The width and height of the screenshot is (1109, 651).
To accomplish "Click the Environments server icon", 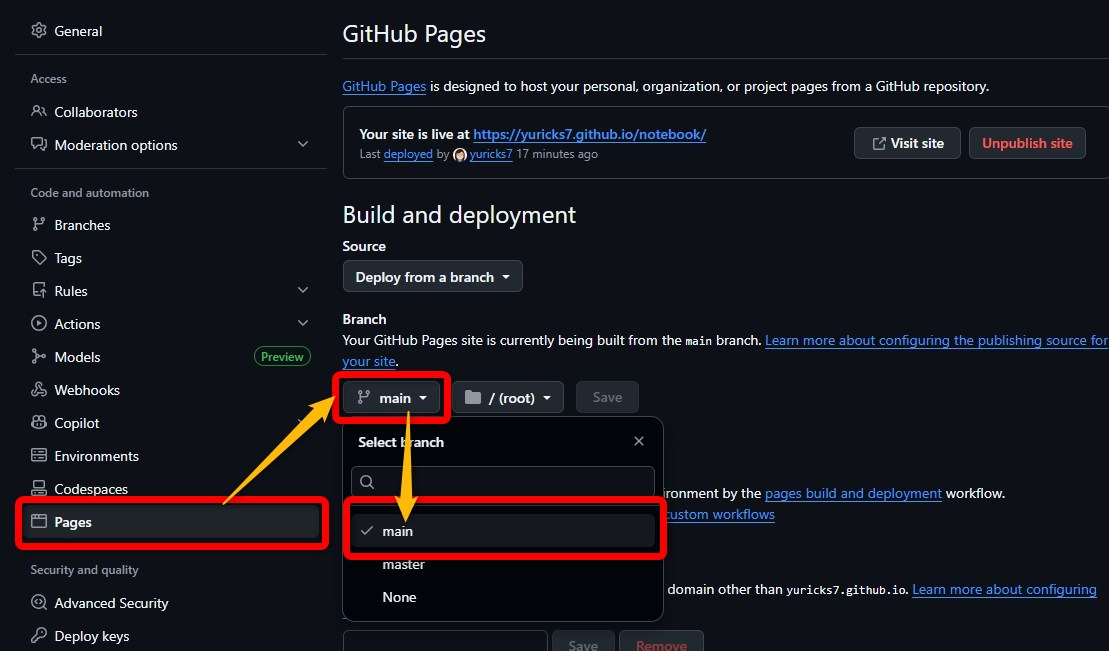I will tap(39, 456).
